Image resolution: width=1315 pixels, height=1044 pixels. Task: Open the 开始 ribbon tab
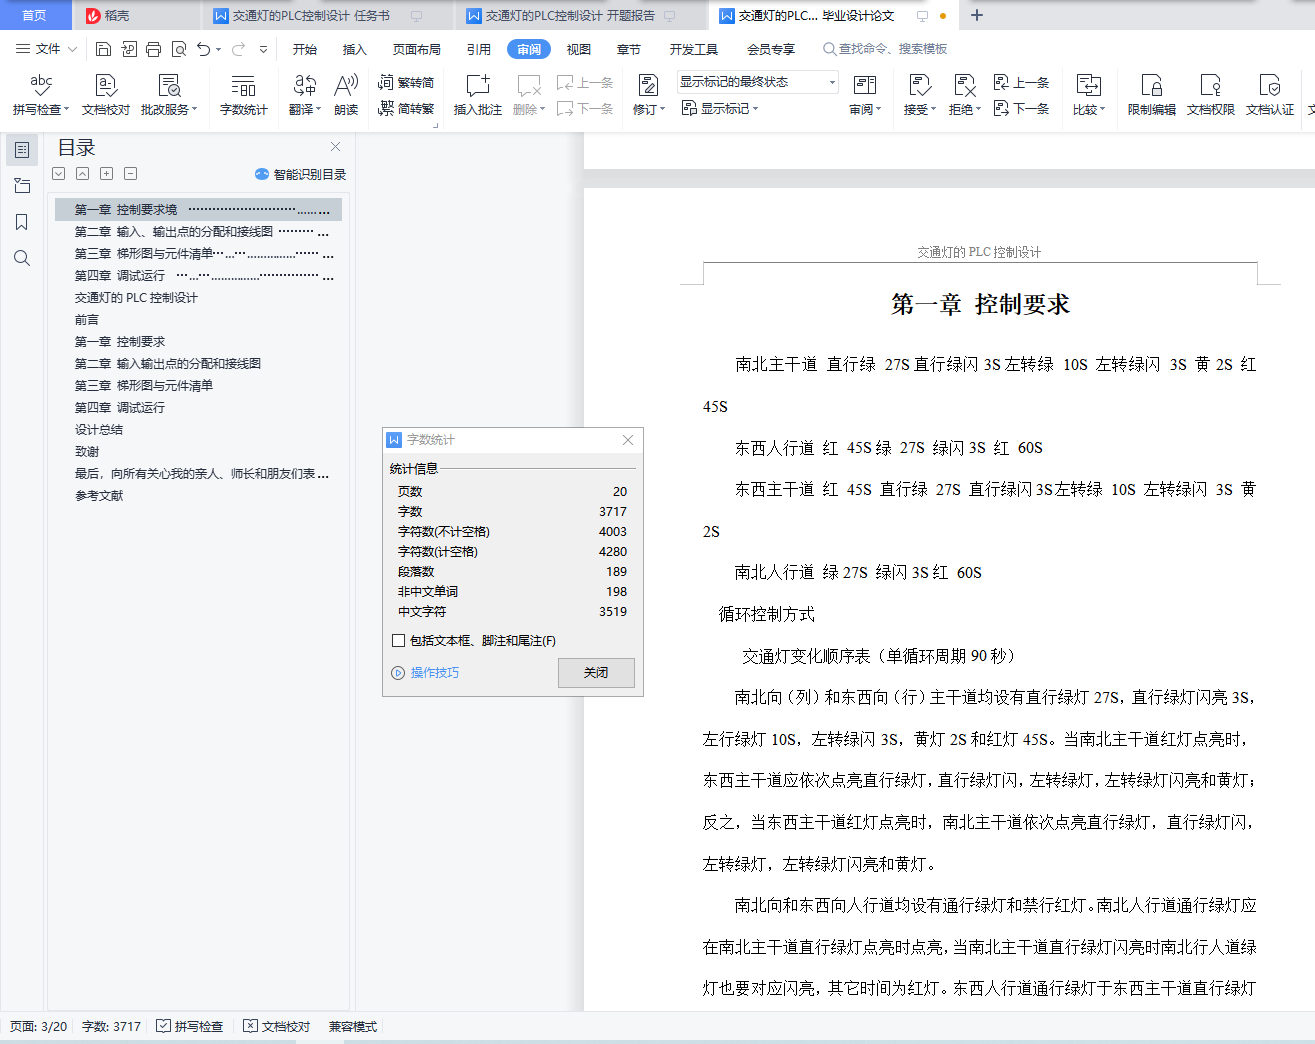[305, 49]
